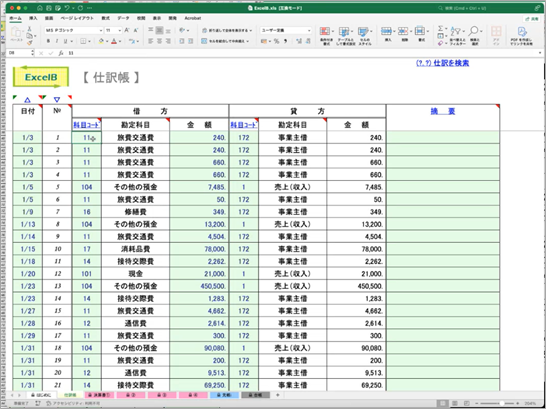546x409 pixels.
Task: Click the Share button
Action: pyautogui.click(x=532, y=18)
